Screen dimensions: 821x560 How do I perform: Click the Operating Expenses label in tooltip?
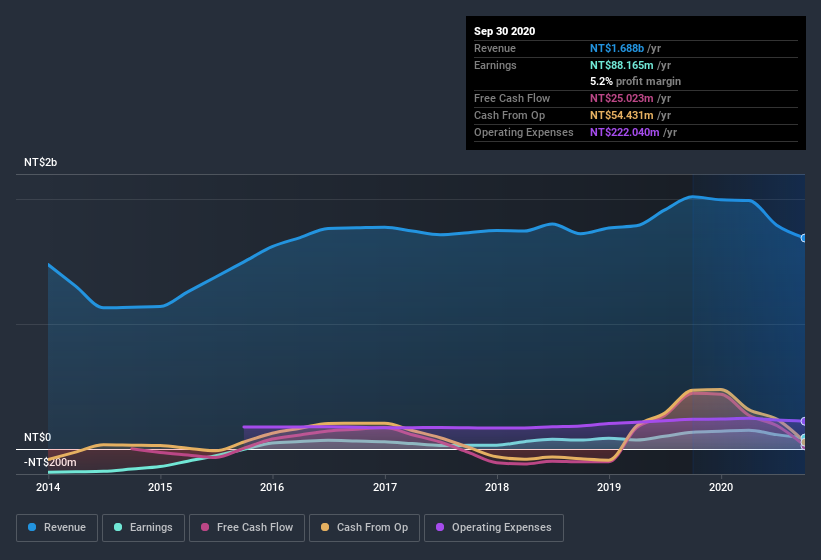click(x=524, y=132)
